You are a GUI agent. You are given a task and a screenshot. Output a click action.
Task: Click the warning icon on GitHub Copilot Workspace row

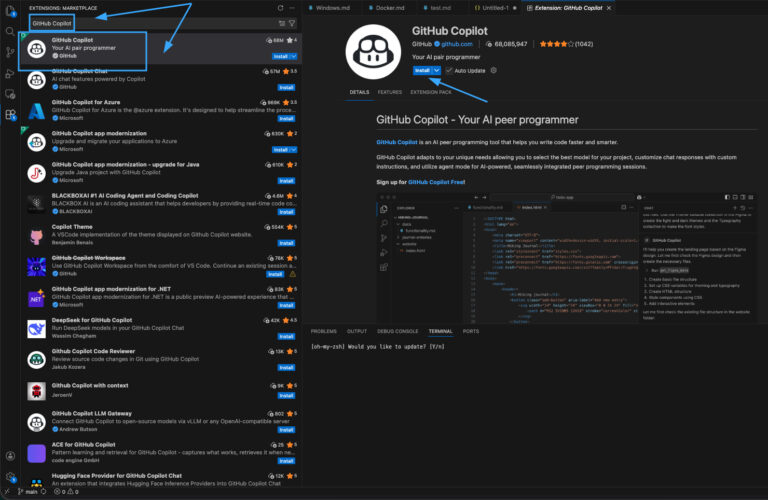coord(292,274)
